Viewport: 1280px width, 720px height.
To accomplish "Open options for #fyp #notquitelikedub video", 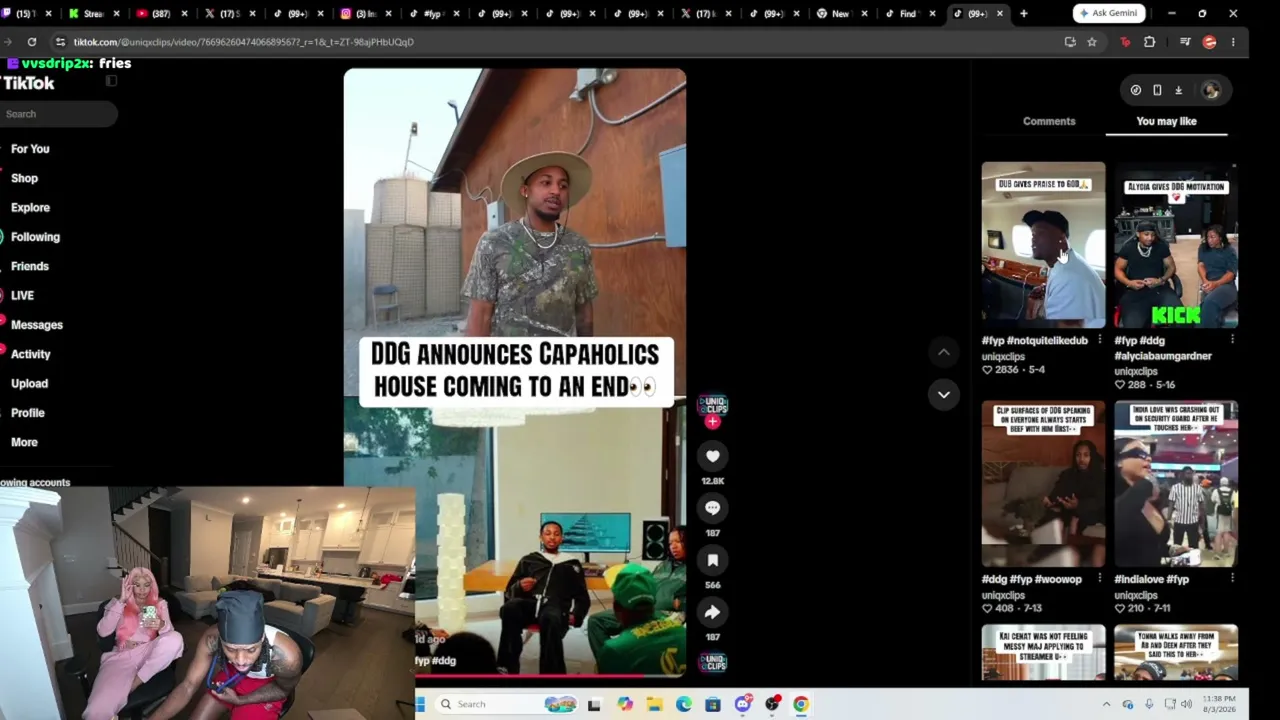I will tap(1099, 340).
